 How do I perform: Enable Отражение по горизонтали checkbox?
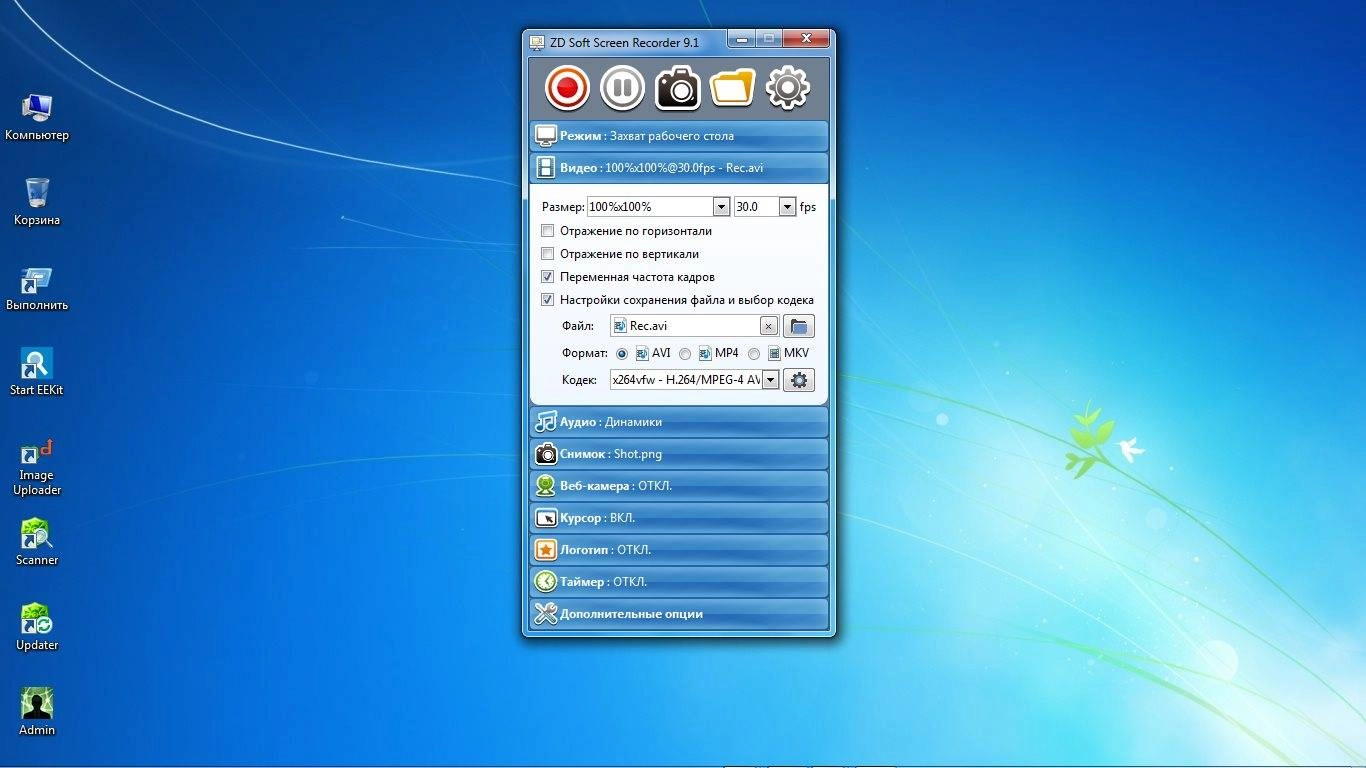(547, 231)
